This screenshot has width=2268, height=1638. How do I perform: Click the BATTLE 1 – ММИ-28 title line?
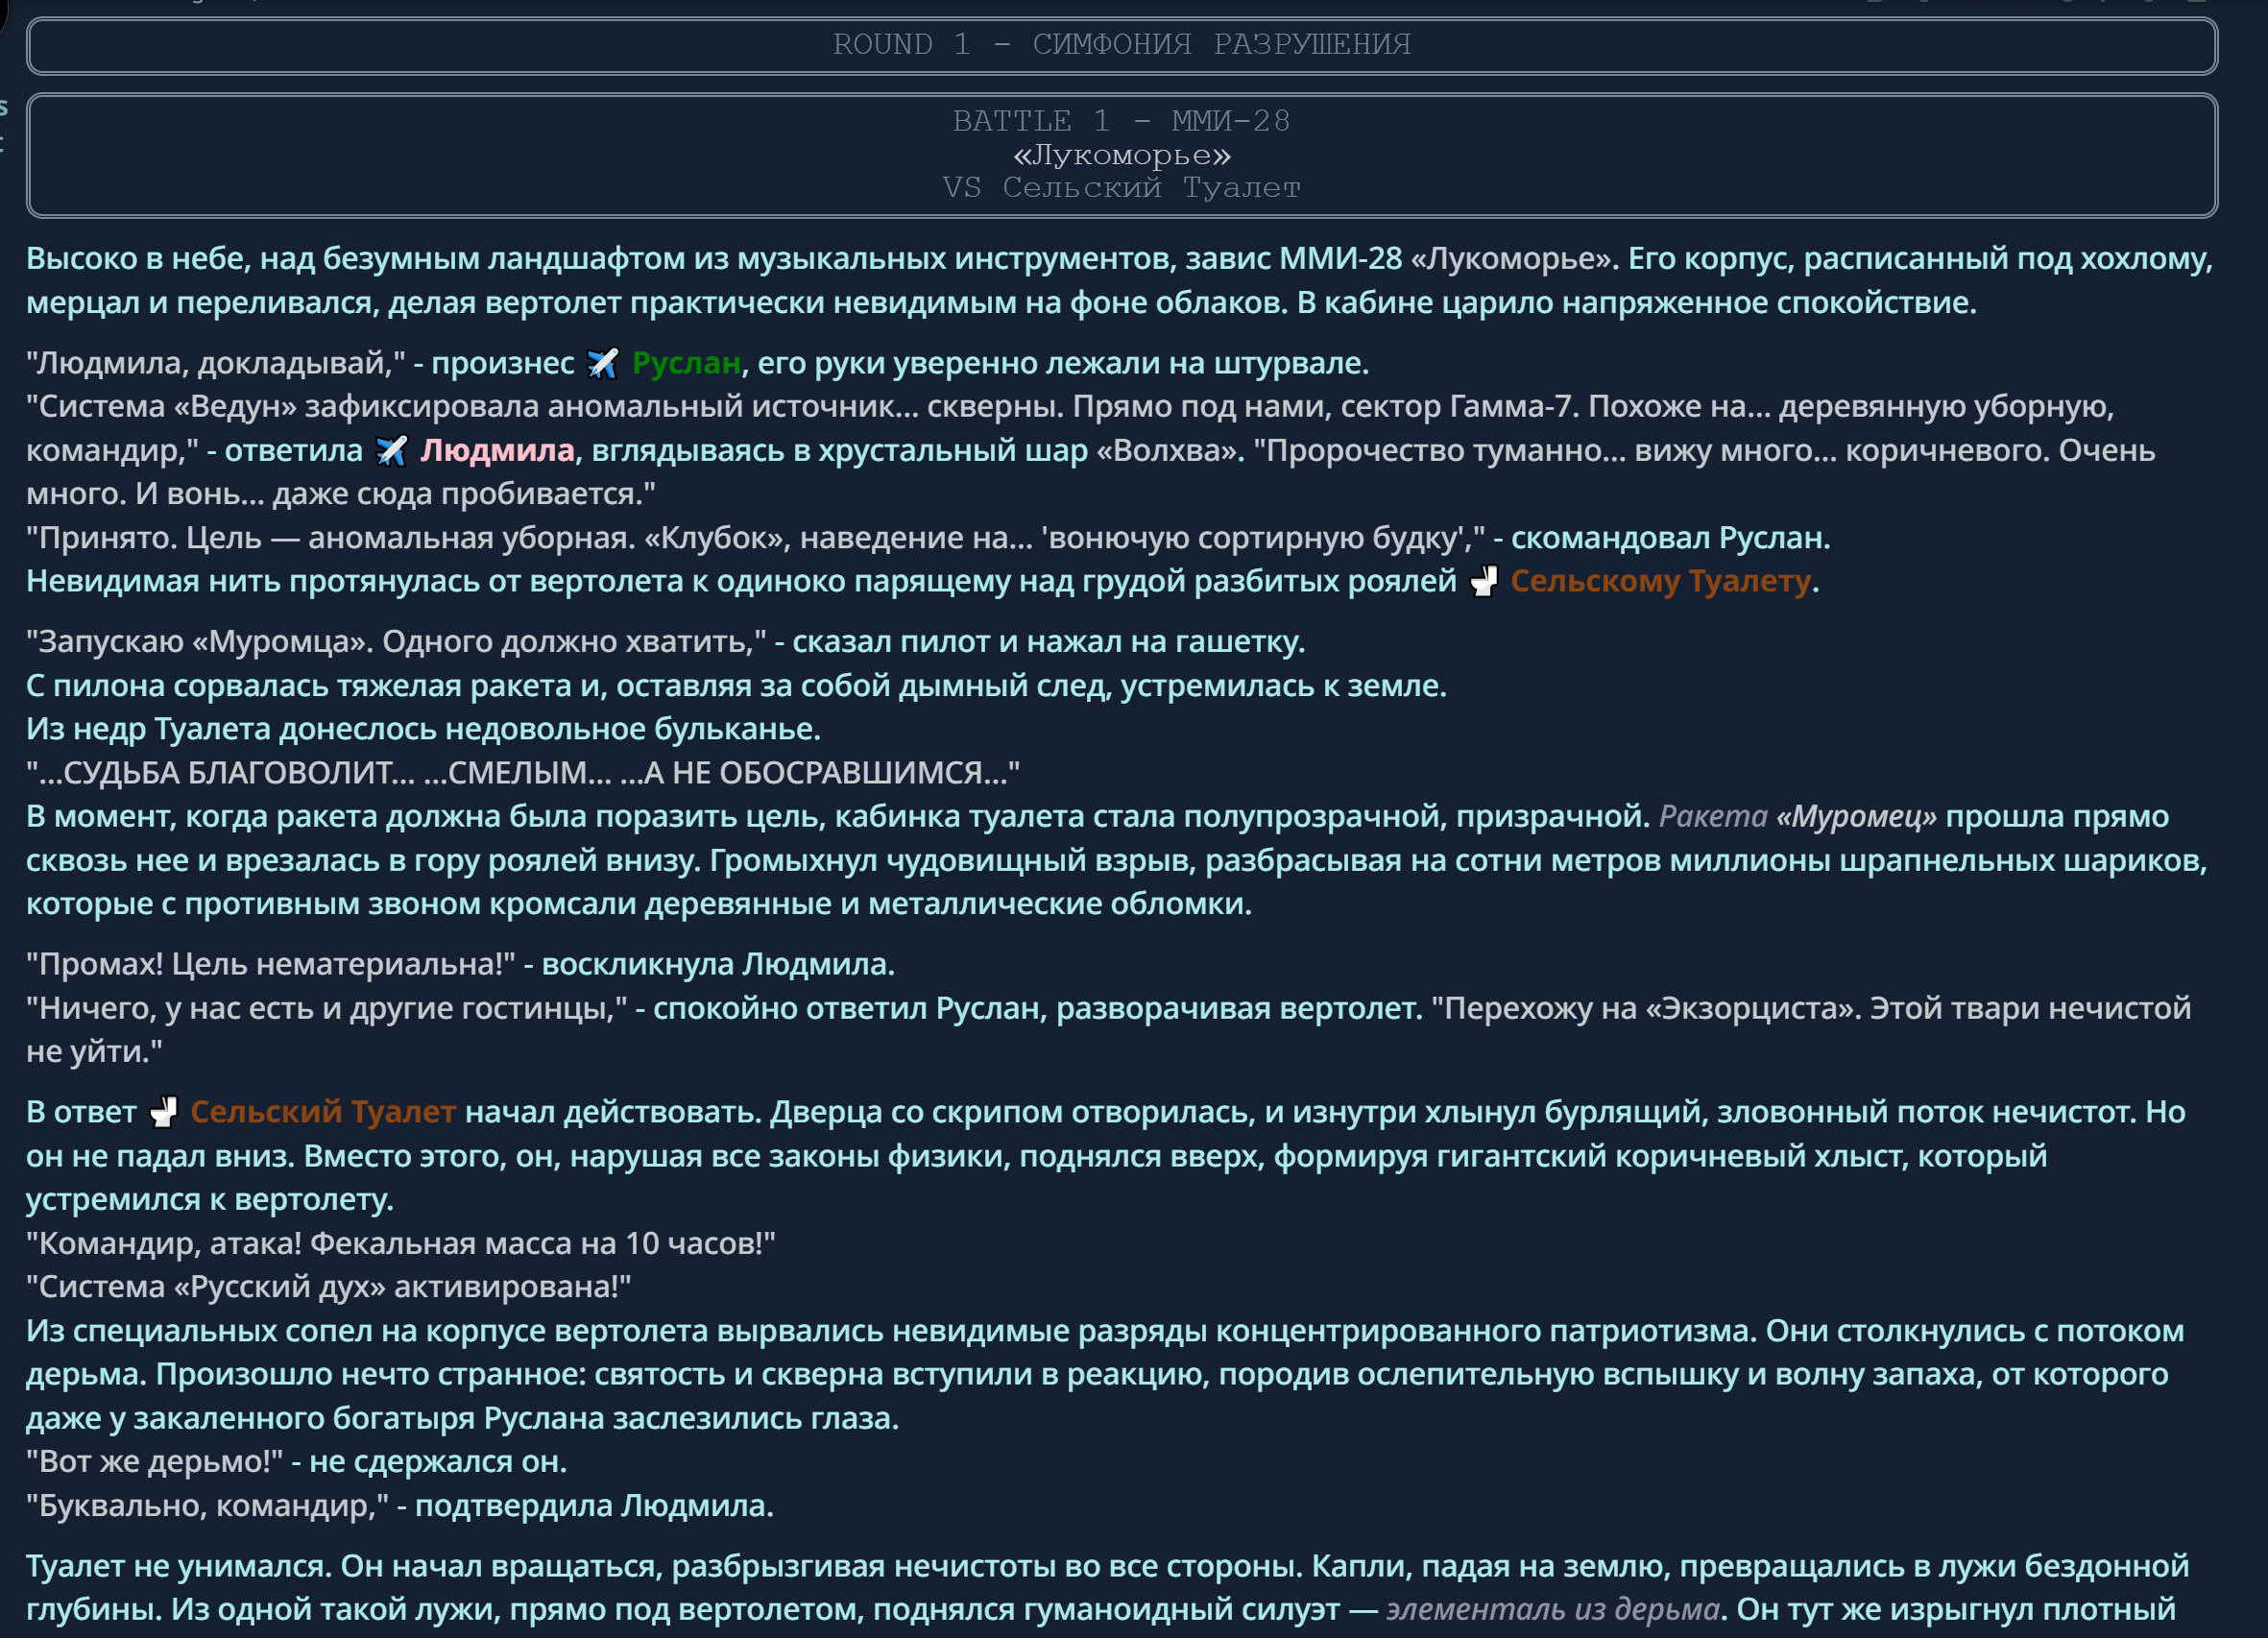pos(1121,121)
